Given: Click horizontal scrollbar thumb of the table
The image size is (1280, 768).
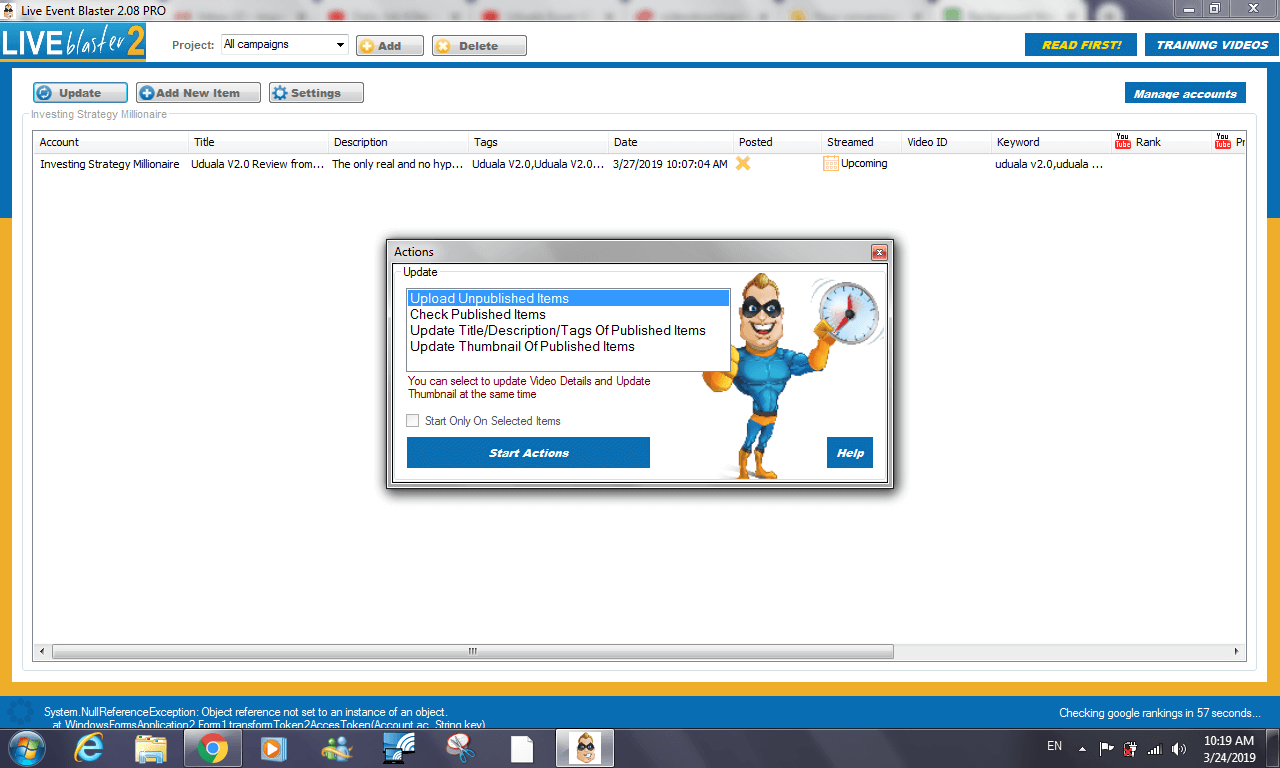Looking at the screenshot, I should 472,651.
